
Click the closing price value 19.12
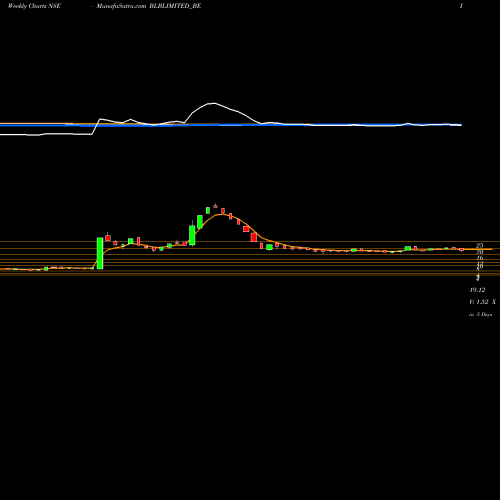pos(477,290)
